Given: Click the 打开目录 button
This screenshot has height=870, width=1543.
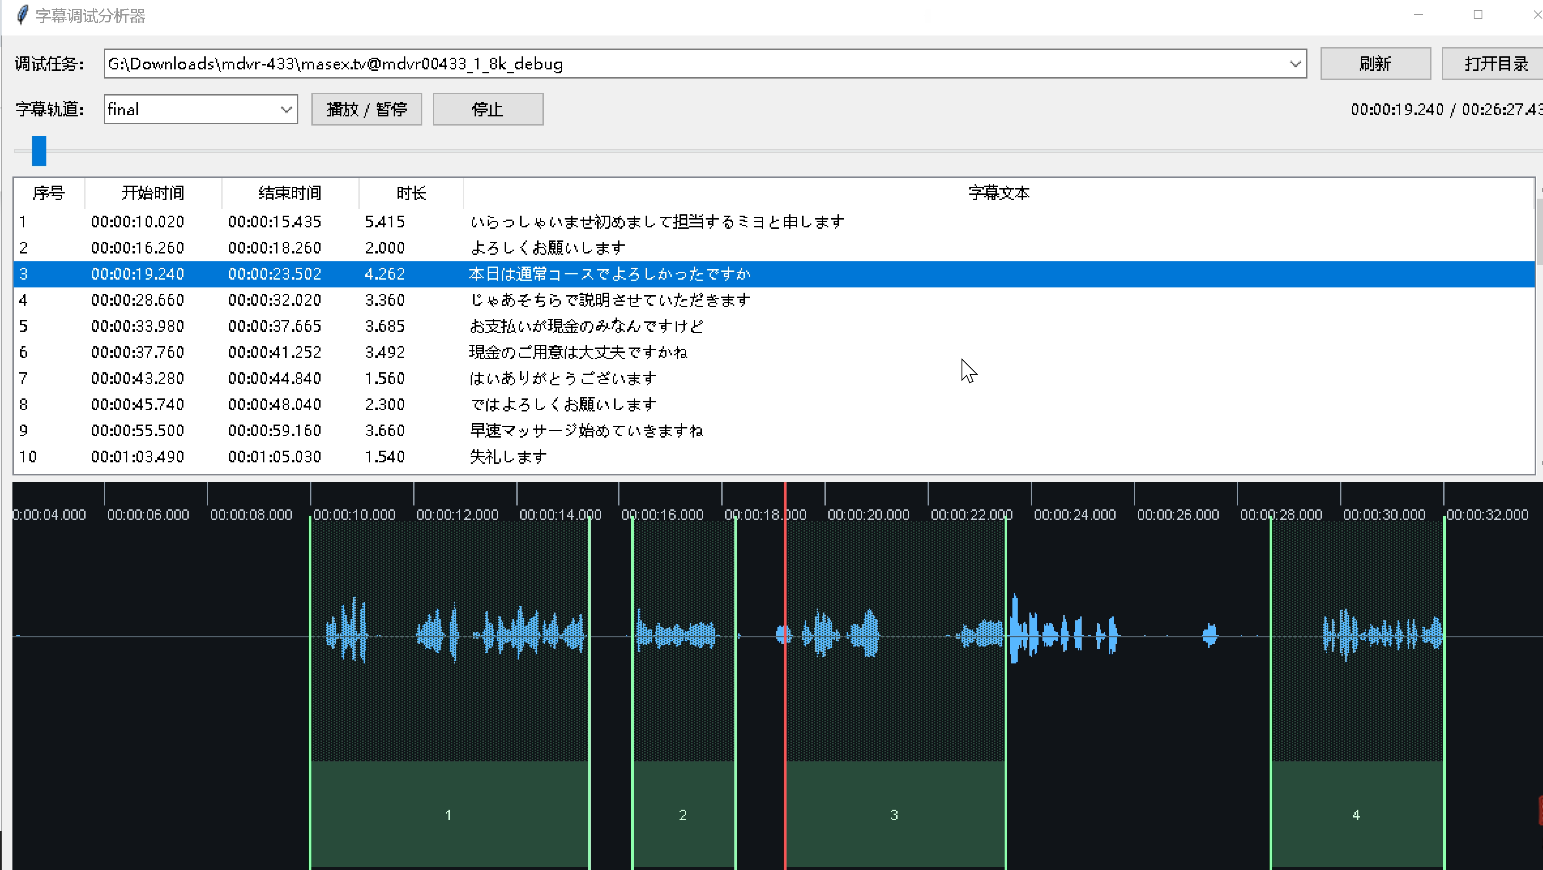Looking at the screenshot, I should pos(1495,64).
